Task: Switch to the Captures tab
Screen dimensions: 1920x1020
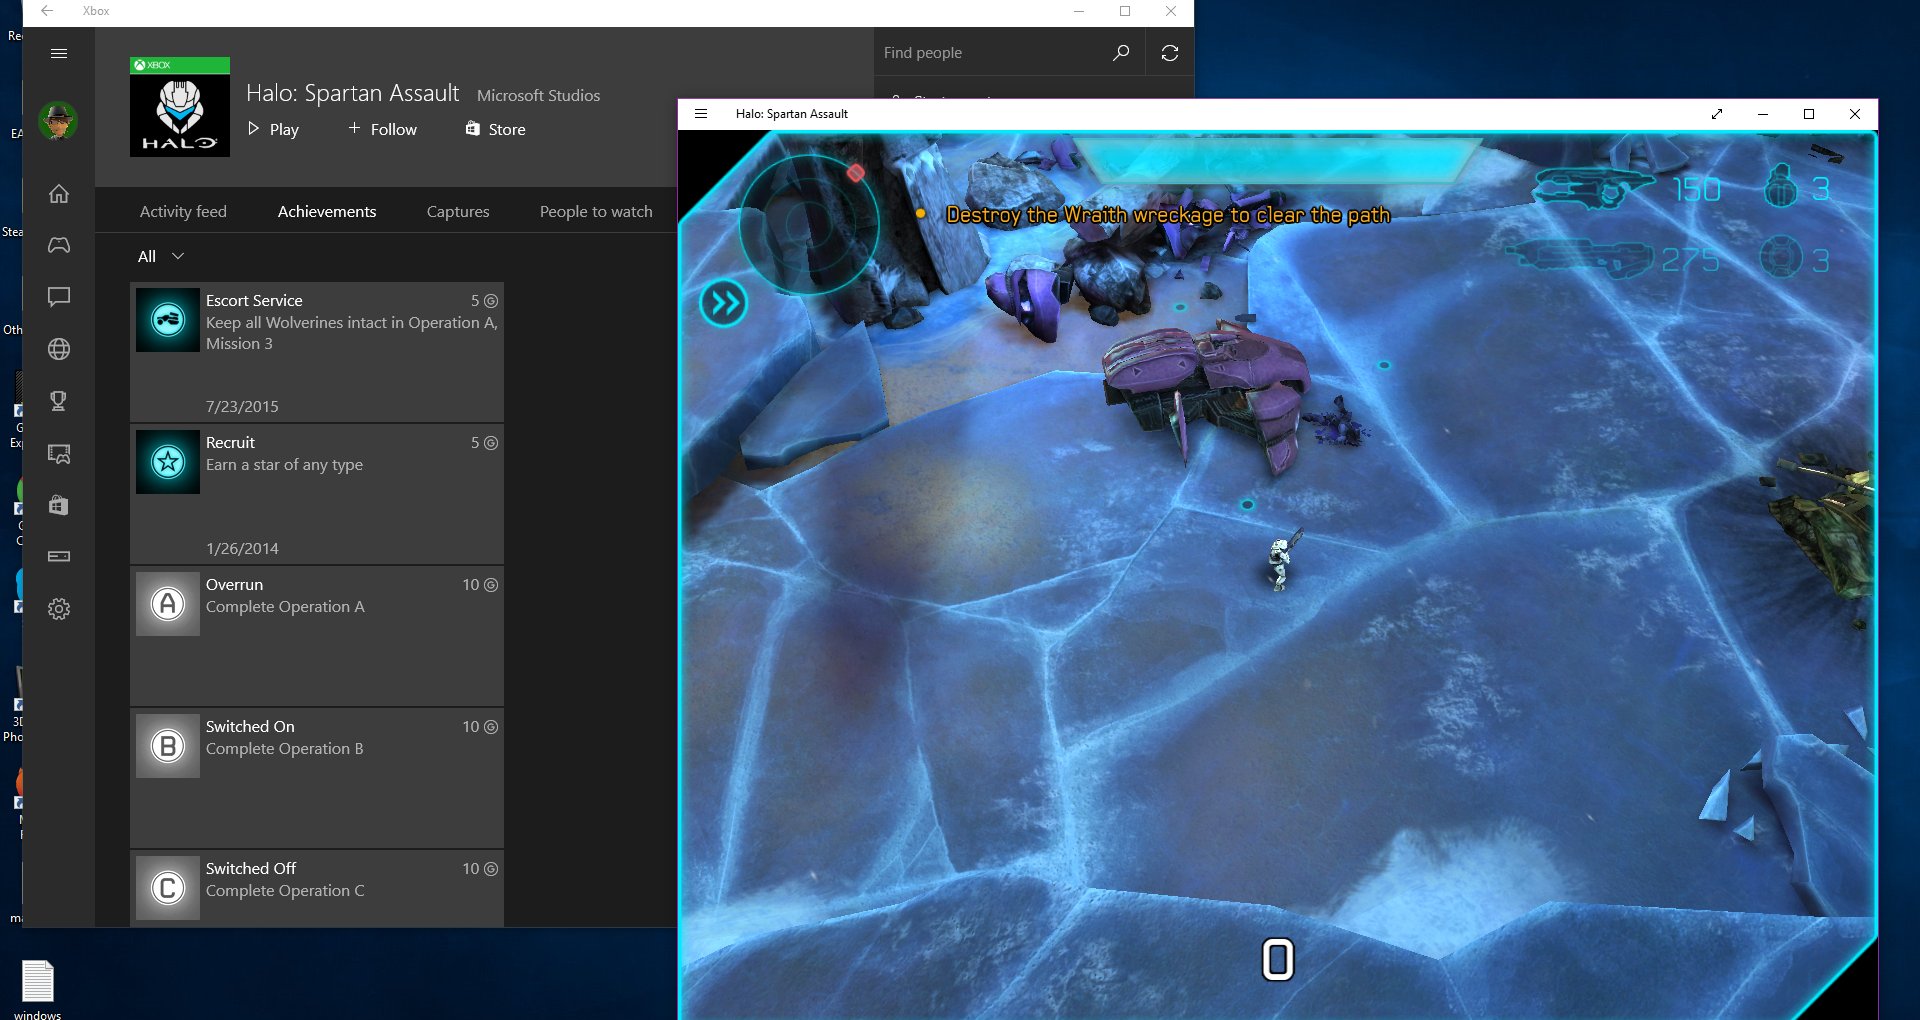Action: (458, 211)
